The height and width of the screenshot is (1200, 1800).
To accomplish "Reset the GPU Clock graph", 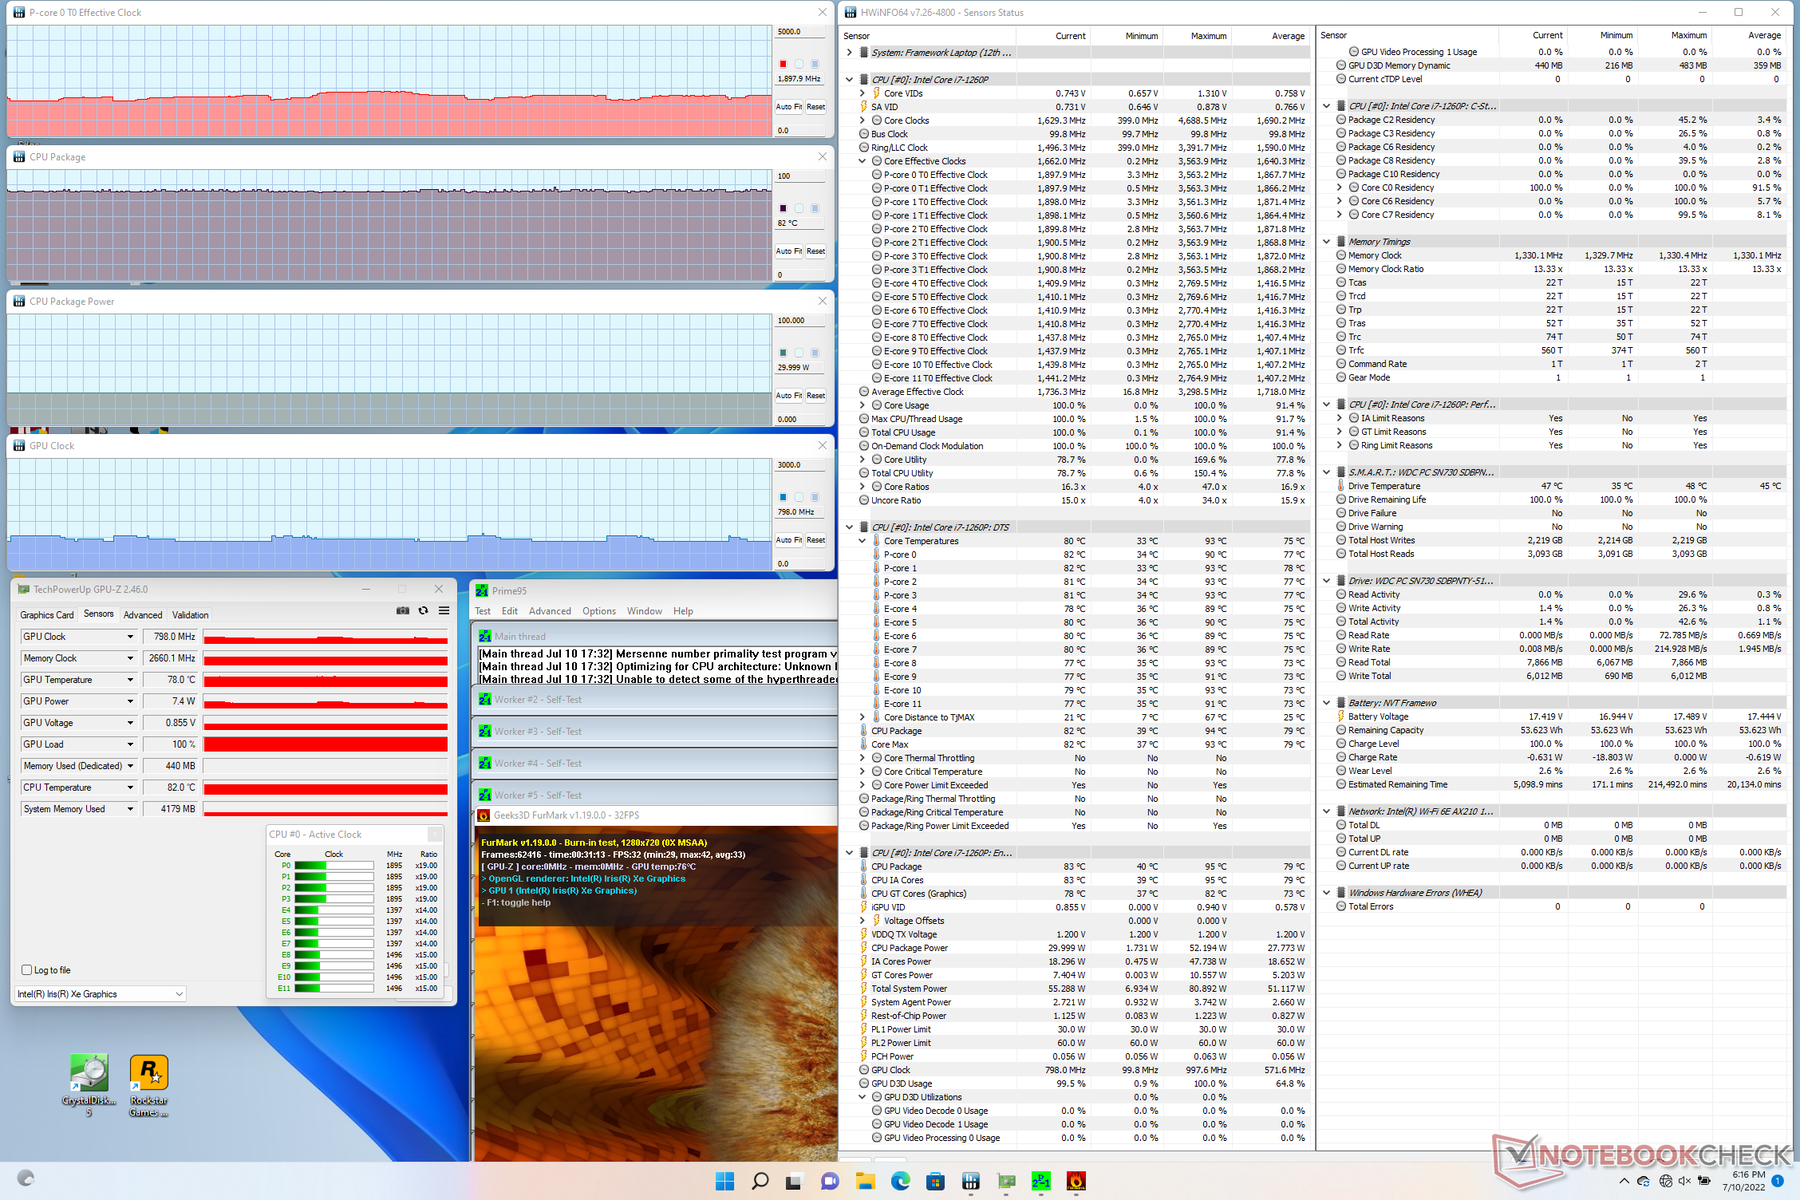I will (x=816, y=540).
